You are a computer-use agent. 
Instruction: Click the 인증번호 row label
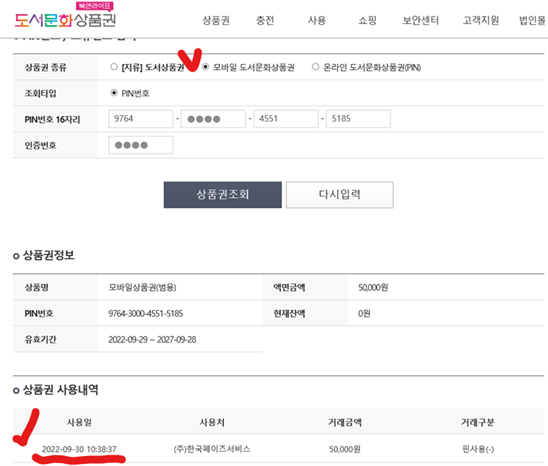point(40,145)
